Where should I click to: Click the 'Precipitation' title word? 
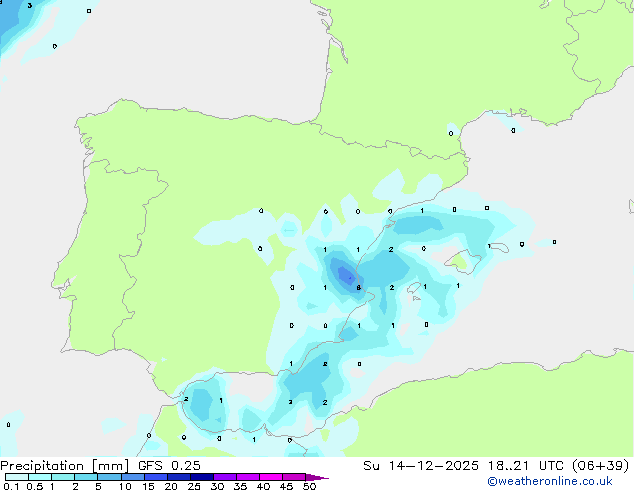tap(42, 466)
